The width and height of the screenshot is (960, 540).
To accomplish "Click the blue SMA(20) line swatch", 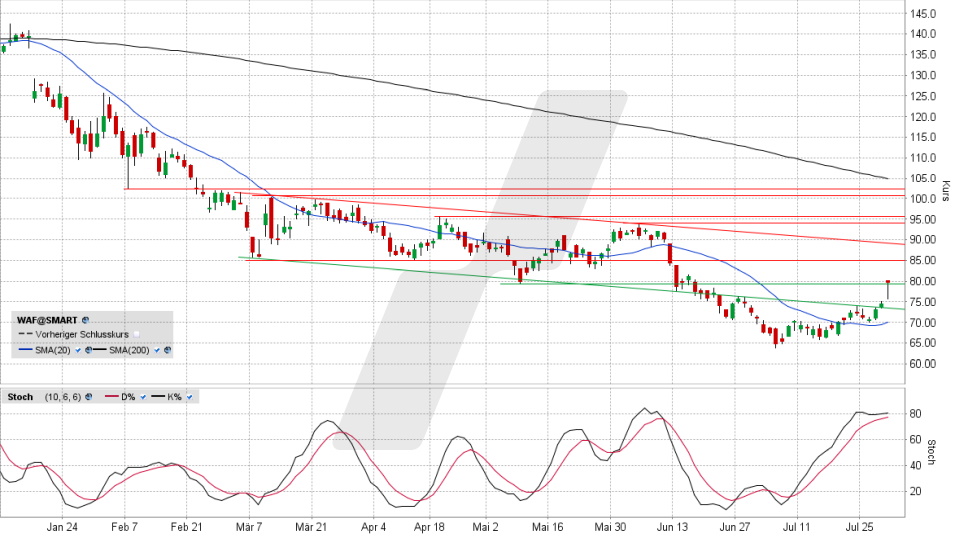I will coord(26,349).
